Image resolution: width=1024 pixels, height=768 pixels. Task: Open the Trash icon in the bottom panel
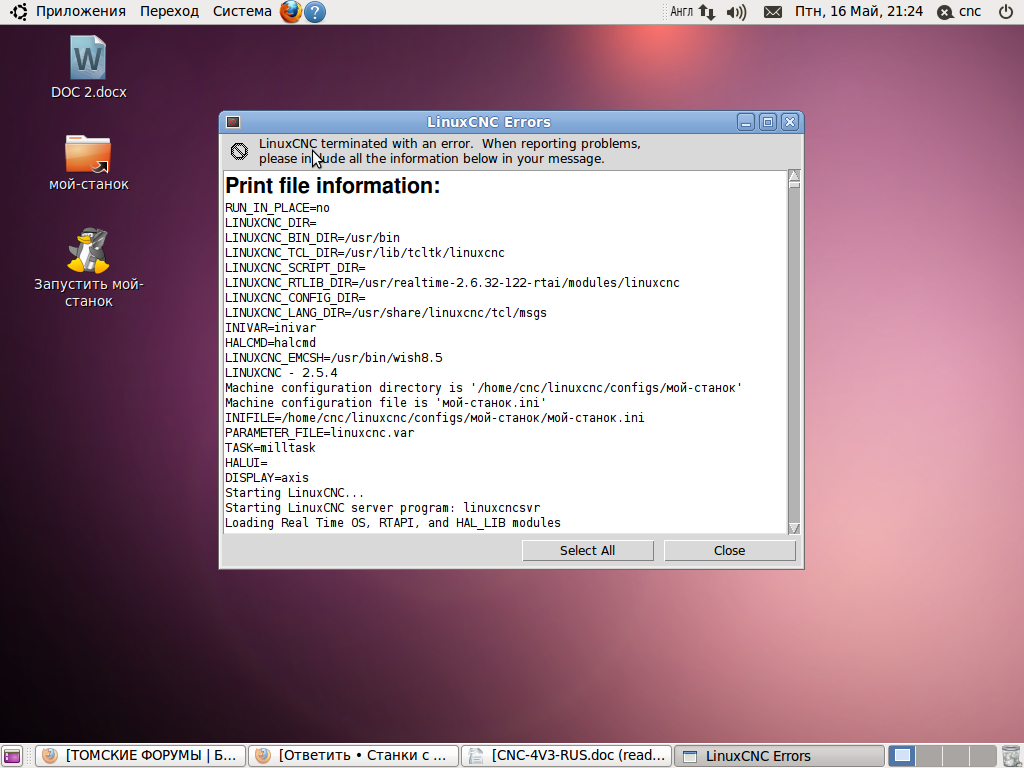1010,756
